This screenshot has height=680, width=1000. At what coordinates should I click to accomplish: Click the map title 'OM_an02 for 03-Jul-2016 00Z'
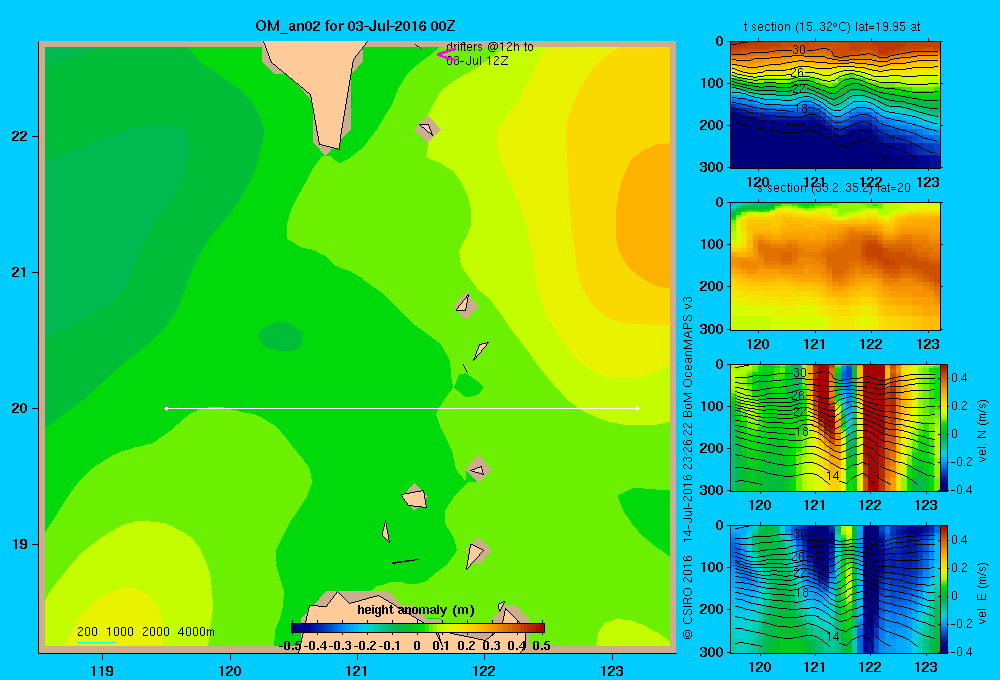[x=355, y=26]
